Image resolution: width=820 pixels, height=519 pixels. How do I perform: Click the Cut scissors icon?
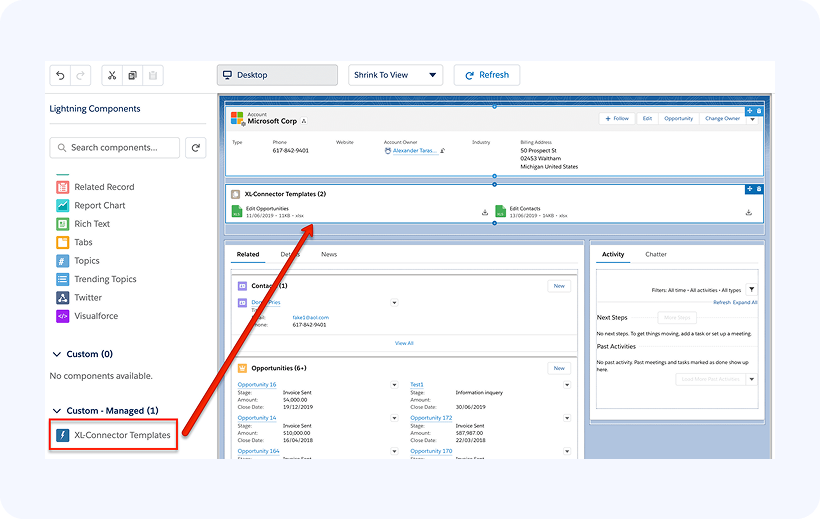click(112, 75)
